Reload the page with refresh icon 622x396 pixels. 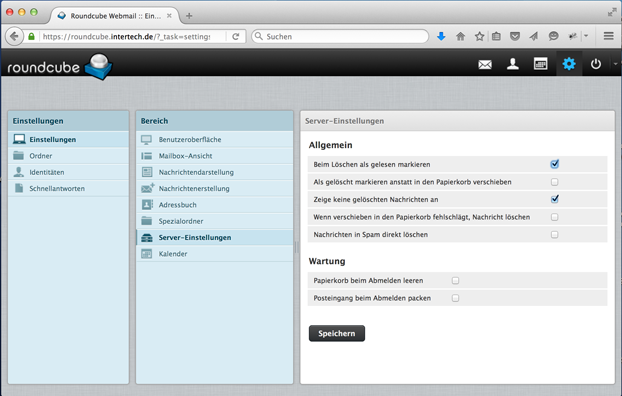(x=236, y=37)
